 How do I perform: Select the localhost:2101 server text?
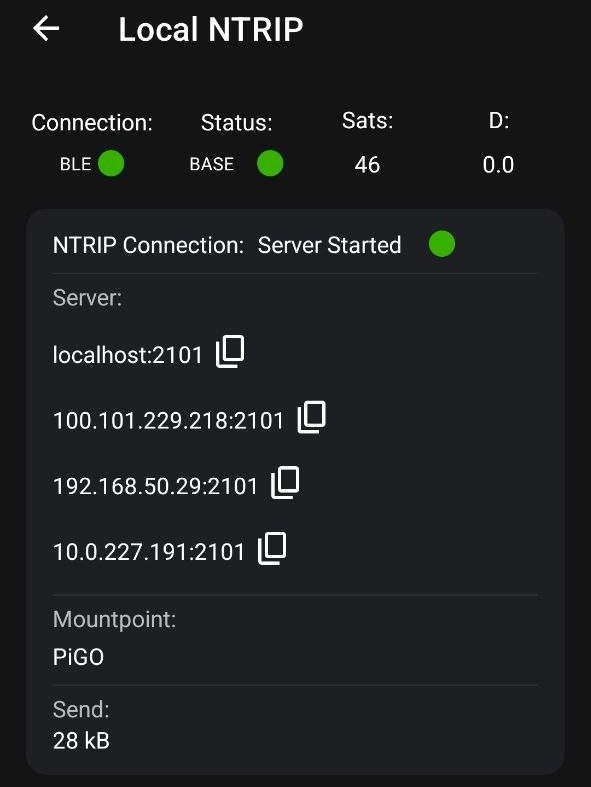point(128,355)
